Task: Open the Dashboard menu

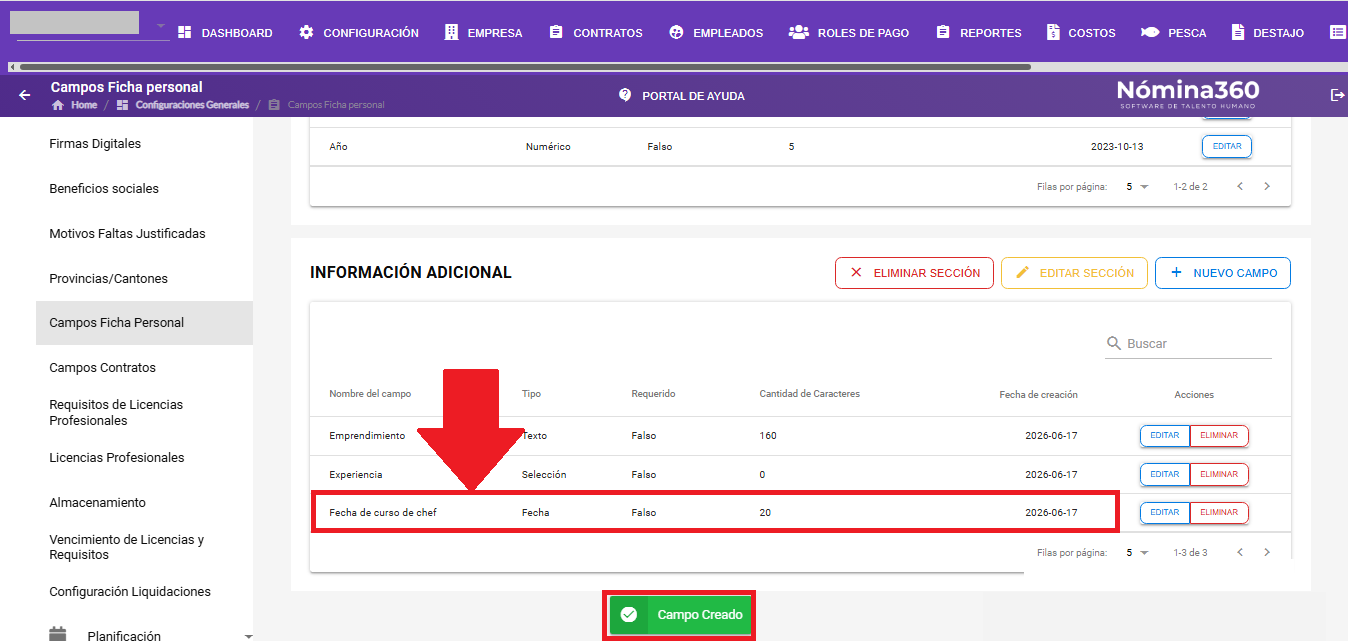Action: [x=225, y=33]
